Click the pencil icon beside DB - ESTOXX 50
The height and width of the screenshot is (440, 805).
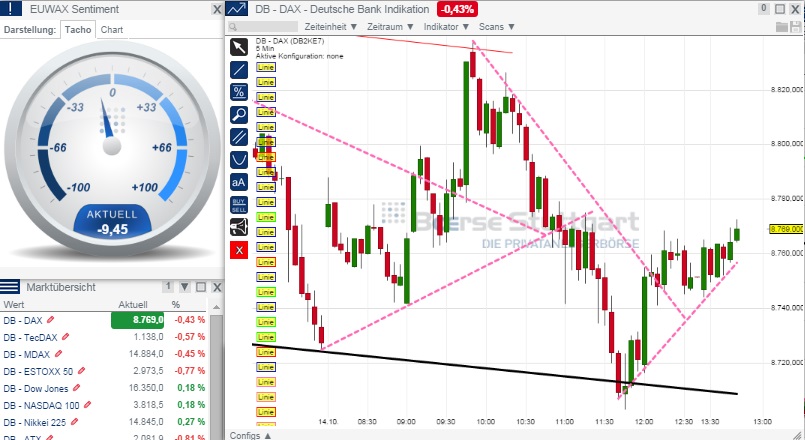click(82, 371)
